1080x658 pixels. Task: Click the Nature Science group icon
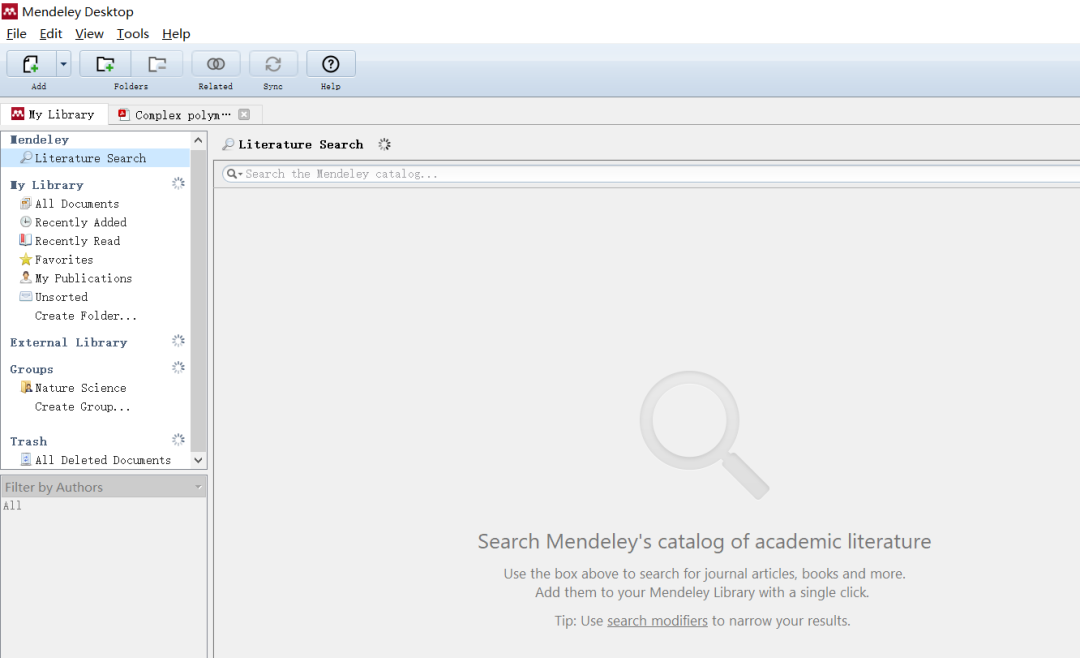tap(26, 387)
